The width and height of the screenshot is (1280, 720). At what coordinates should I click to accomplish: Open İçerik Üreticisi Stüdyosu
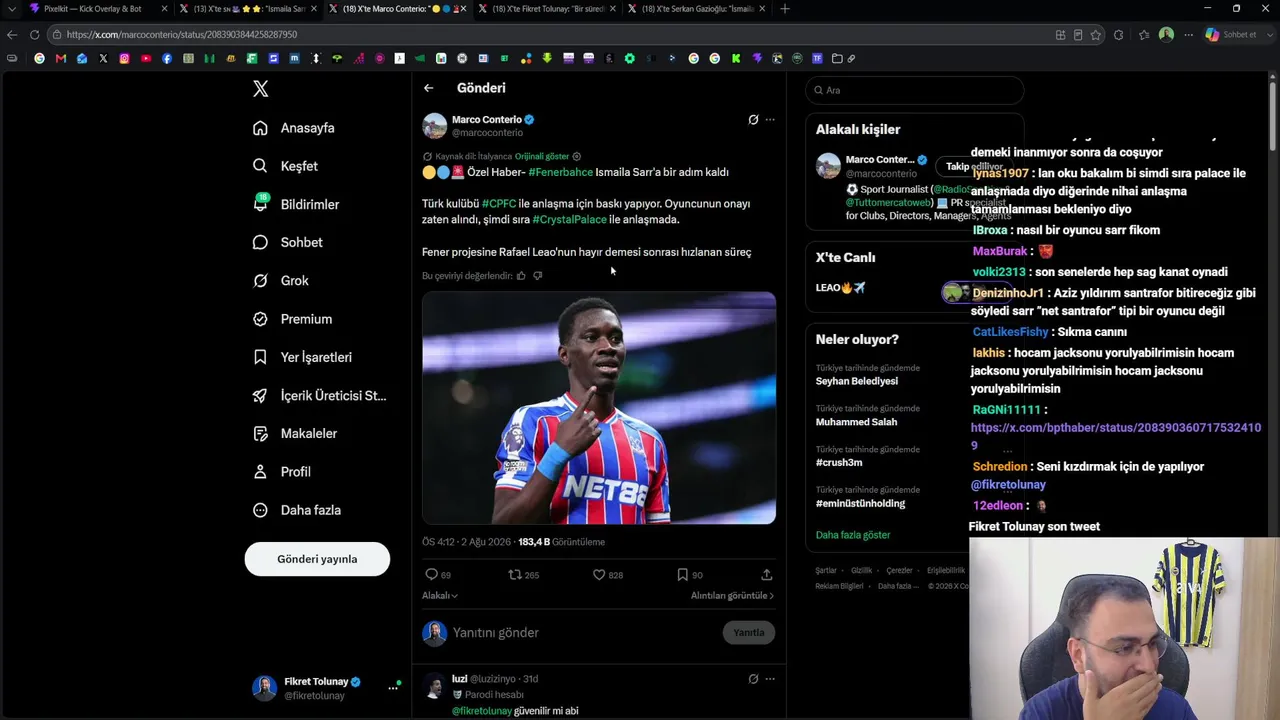coord(319,395)
